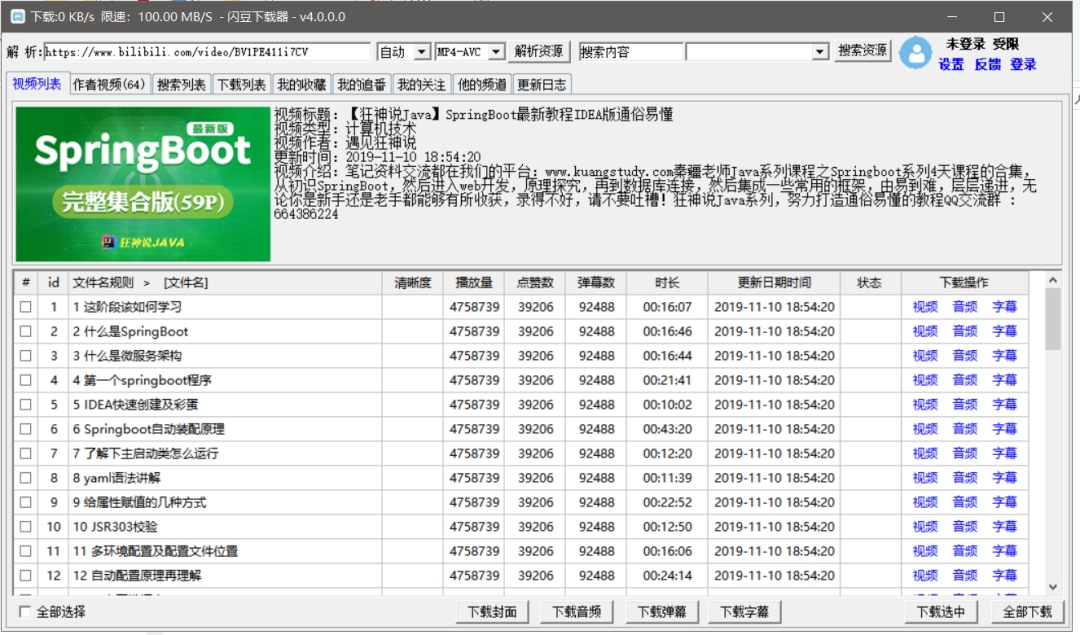1080x635 pixels.
Task: Click scrollbar up arrow of video list
Action: (x=1052, y=280)
